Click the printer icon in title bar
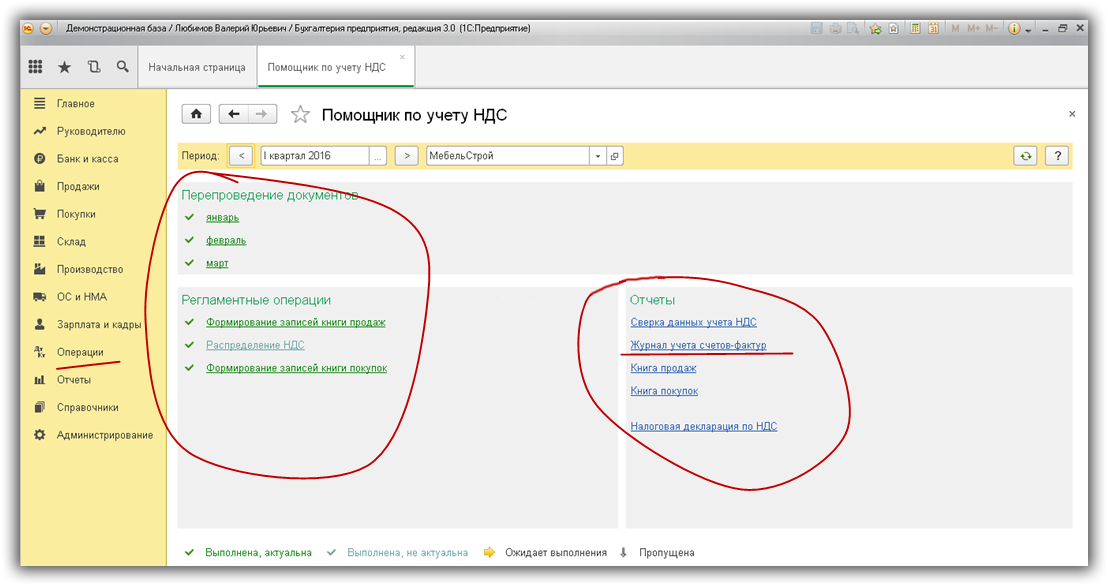Image resolution: width=1108 pixels, height=586 pixels. (835, 28)
